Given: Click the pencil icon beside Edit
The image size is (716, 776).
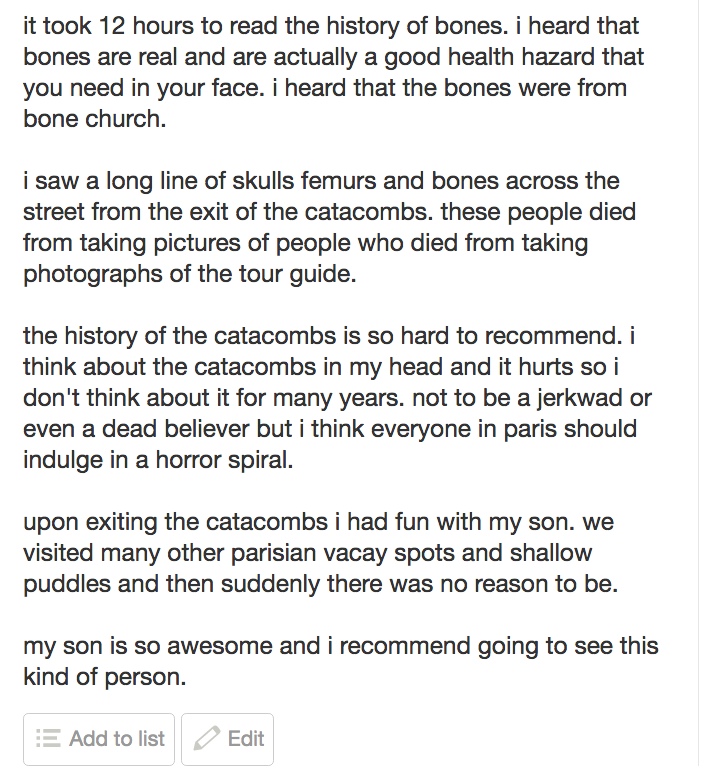Looking at the screenshot, I should pyautogui.click(x=206, y=739).
